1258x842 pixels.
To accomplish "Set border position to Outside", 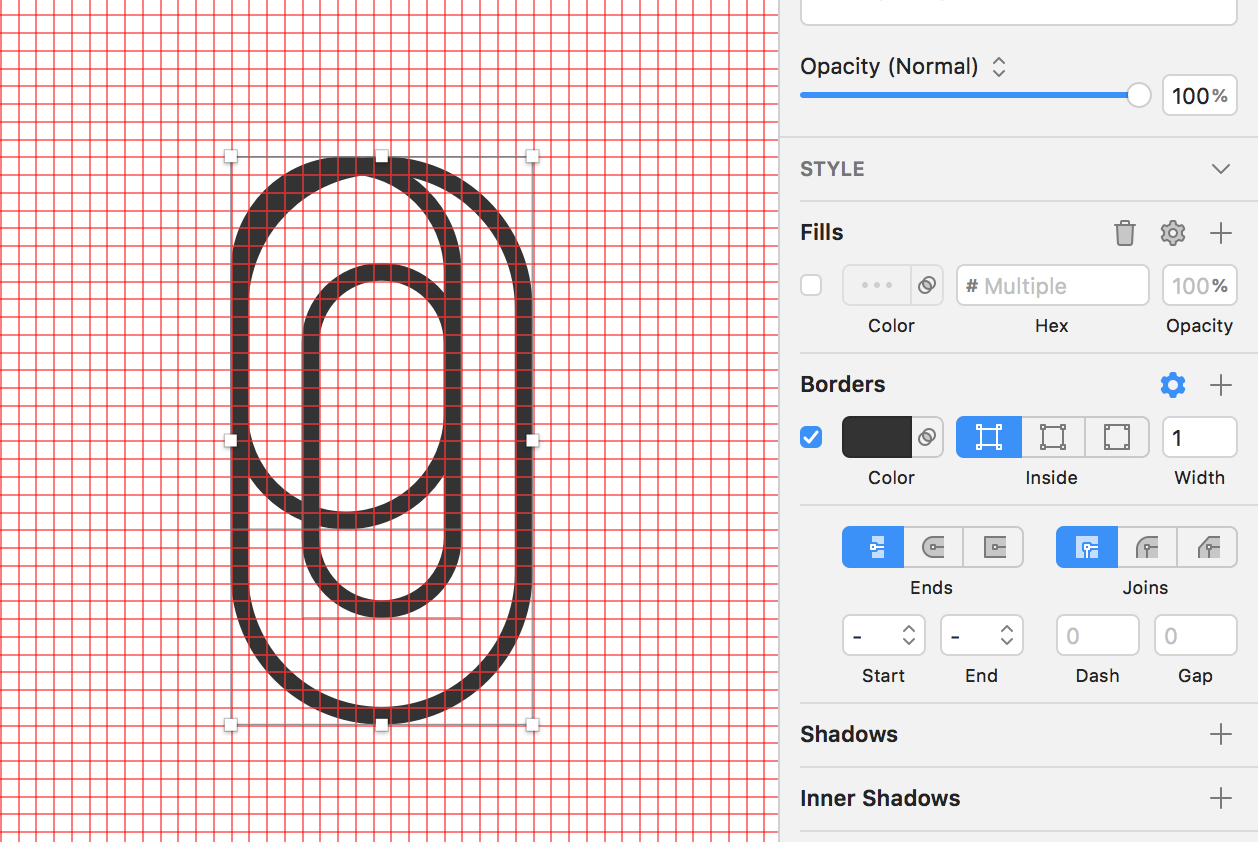I will tap(1117, 437).
